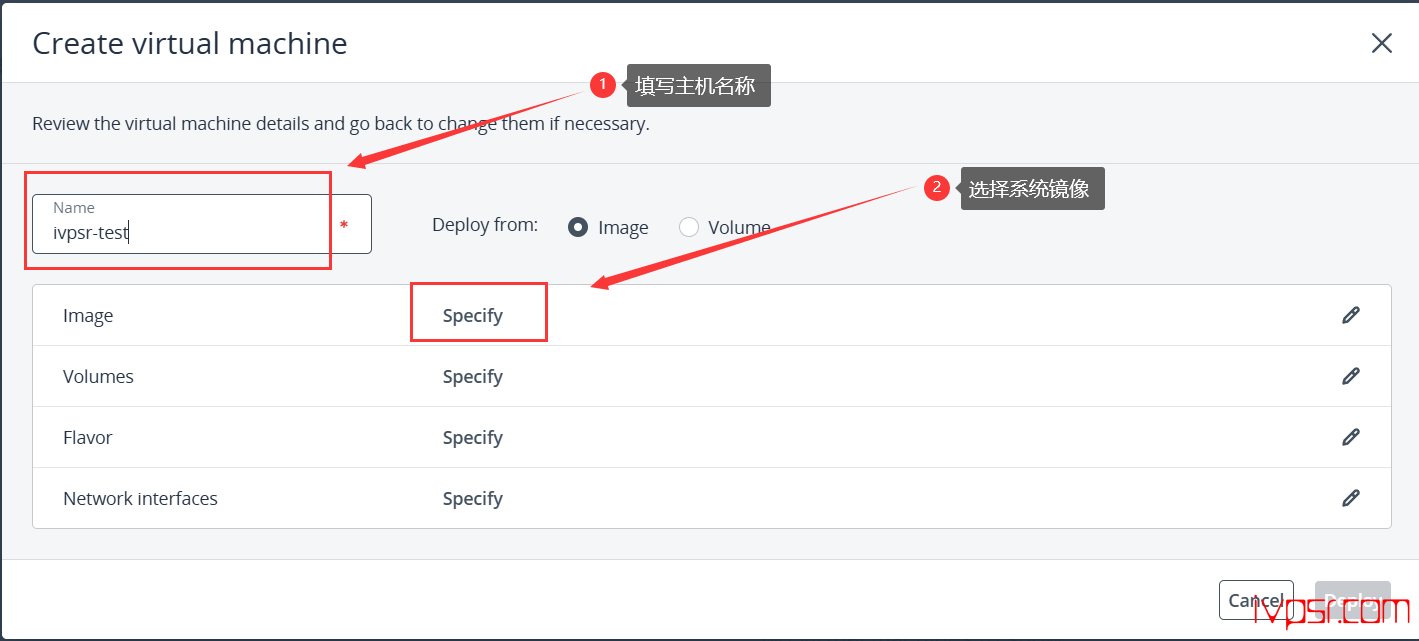Select the Flavor row label

(x=88, y=437)
